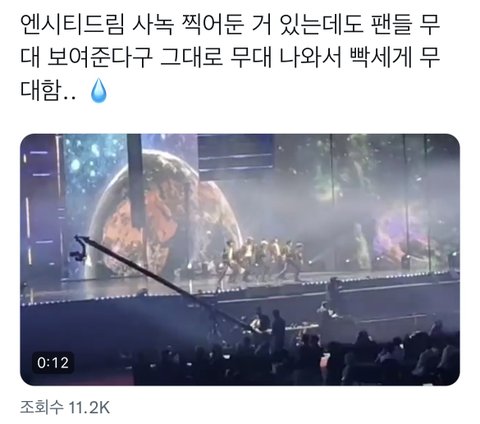Screen dimensions: 480x424
Task: Click the 11.2K number below the video
Action: [x=89, y=407]
